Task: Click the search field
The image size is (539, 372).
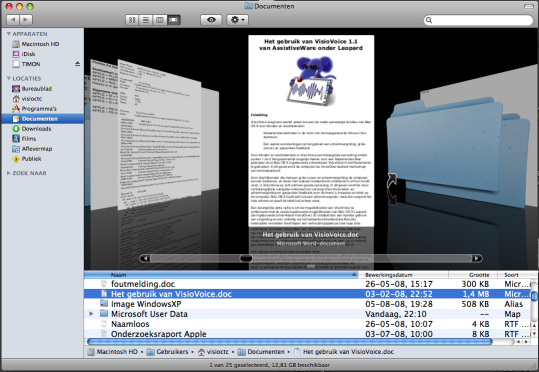Action: 478,20
